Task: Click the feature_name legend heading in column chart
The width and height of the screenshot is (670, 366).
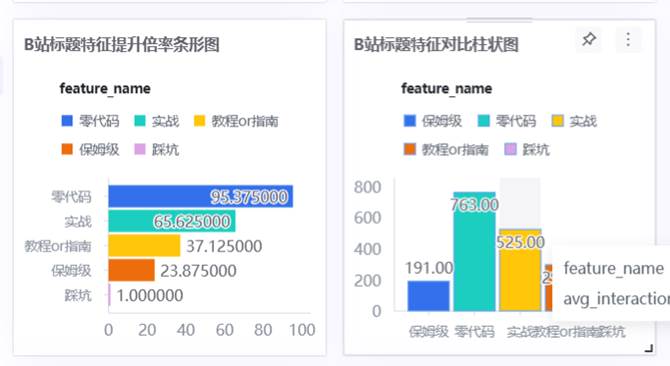Action: point(447,89)
